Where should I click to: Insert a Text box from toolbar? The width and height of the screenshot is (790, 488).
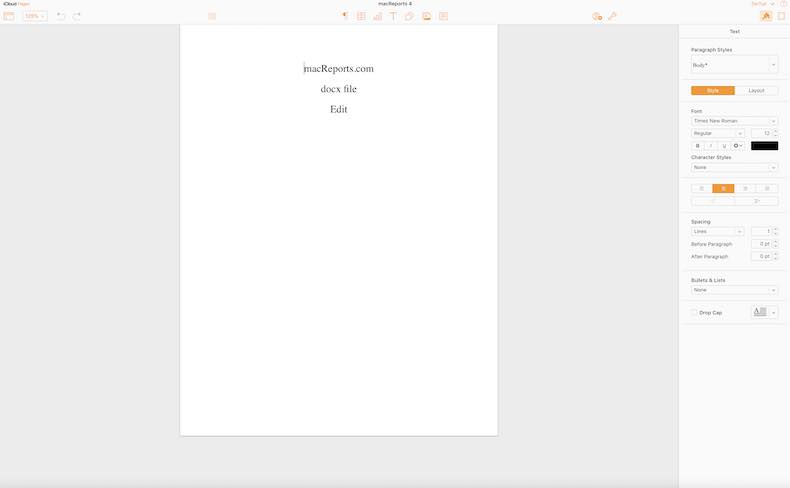393,16
